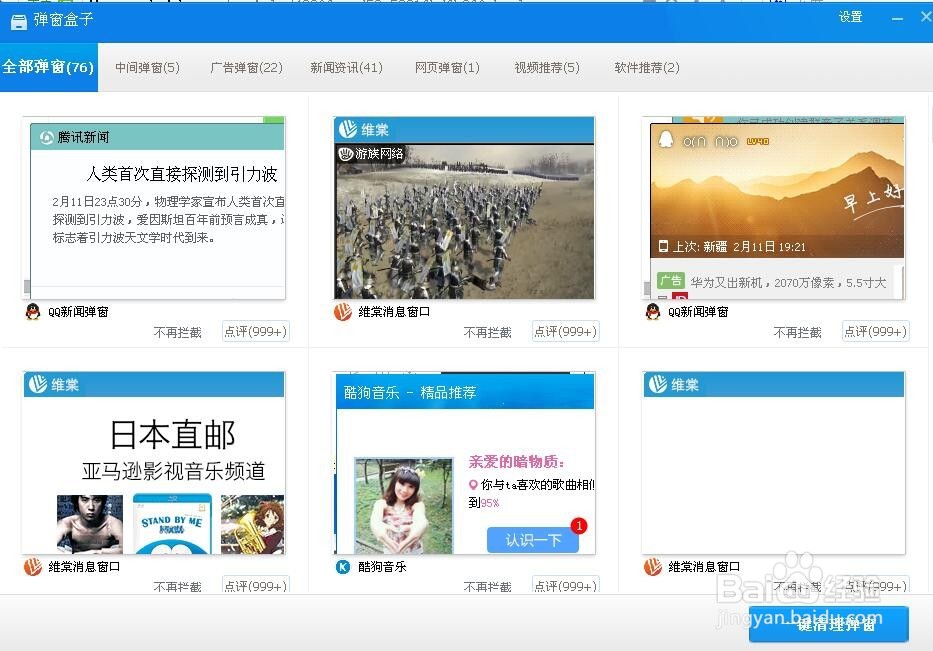
Task: Open the 游族网络 battlefield popup thumbnail
Action: pyautogui.click(x=464, y=208)
